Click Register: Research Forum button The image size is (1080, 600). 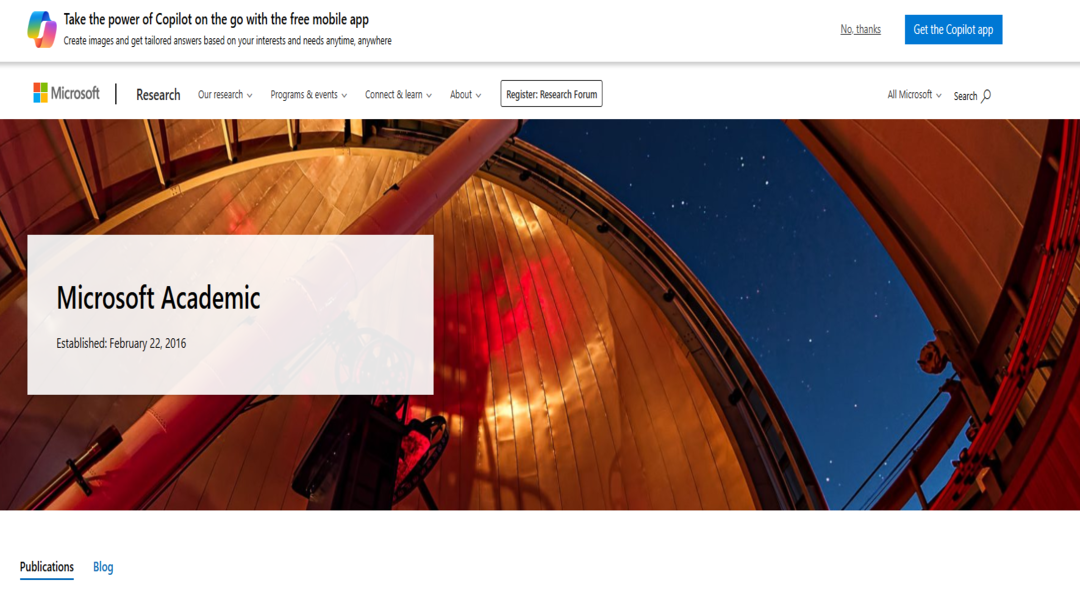point(551,94)
